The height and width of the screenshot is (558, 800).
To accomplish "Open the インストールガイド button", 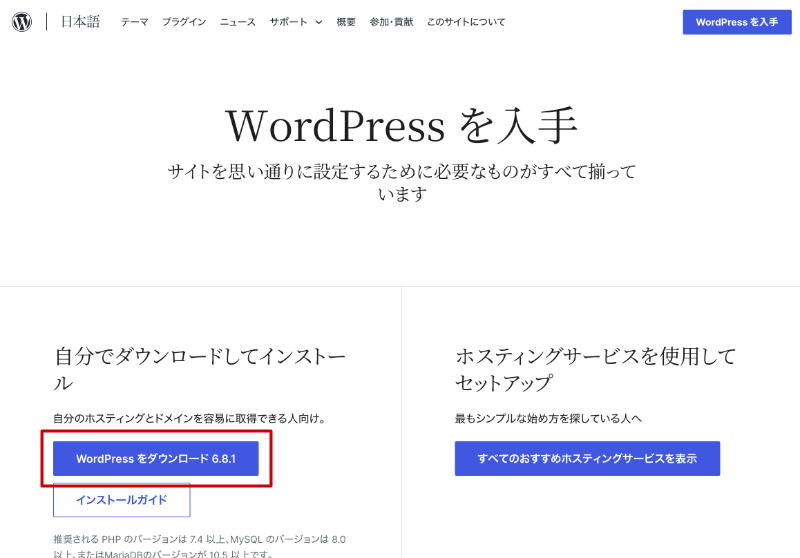I will 121,499.
